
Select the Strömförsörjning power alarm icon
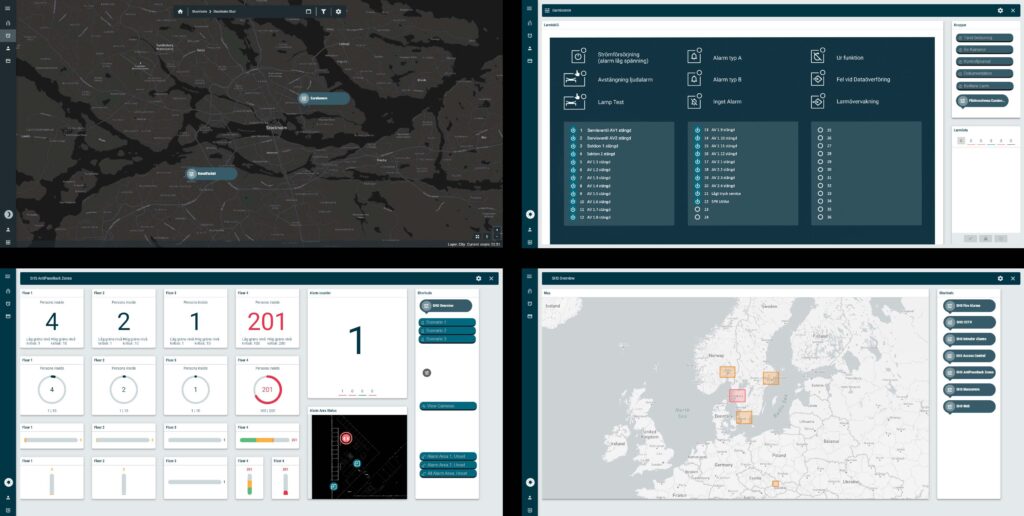[576, 57]
